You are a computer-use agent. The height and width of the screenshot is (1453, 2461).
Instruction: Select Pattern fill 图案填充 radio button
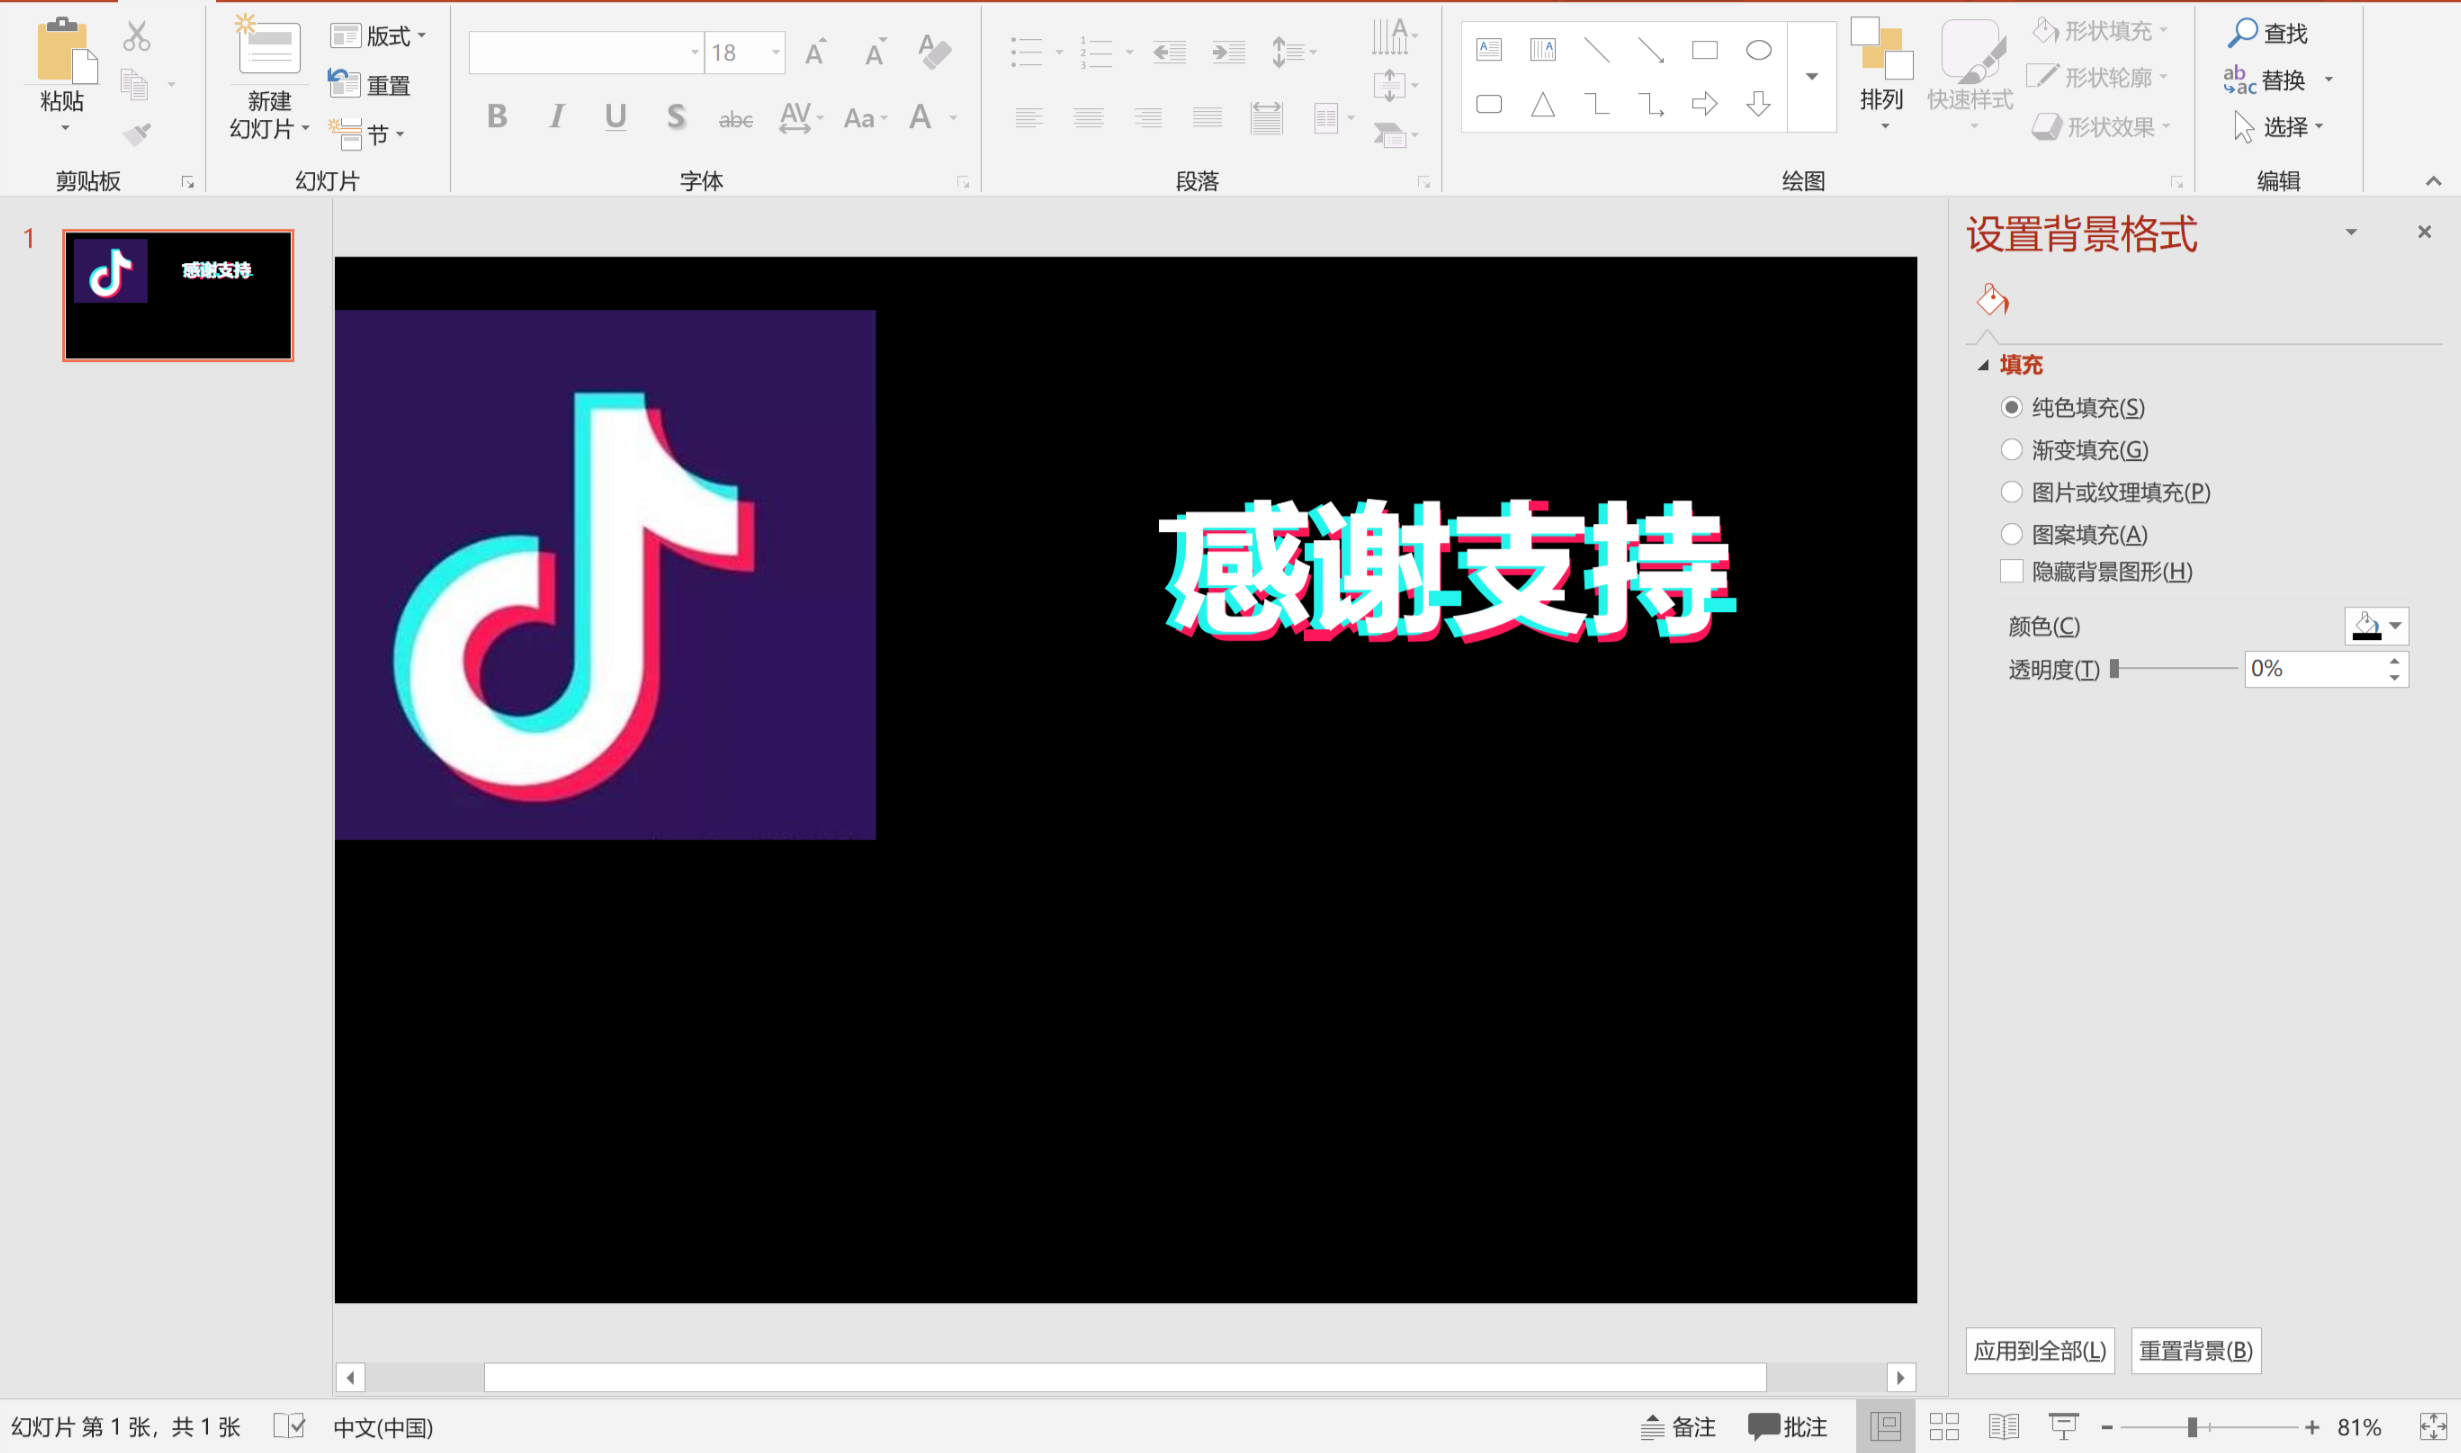click(x=2011, y=534)
